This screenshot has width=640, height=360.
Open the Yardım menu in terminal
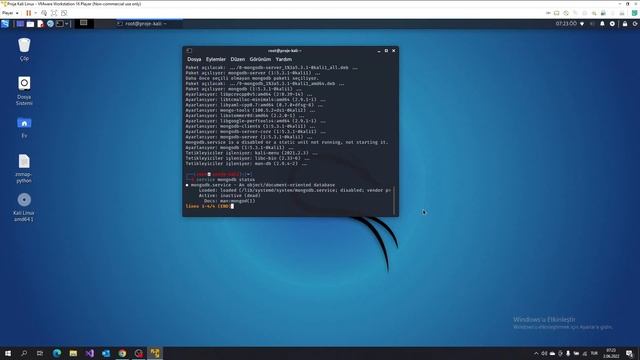283,59
